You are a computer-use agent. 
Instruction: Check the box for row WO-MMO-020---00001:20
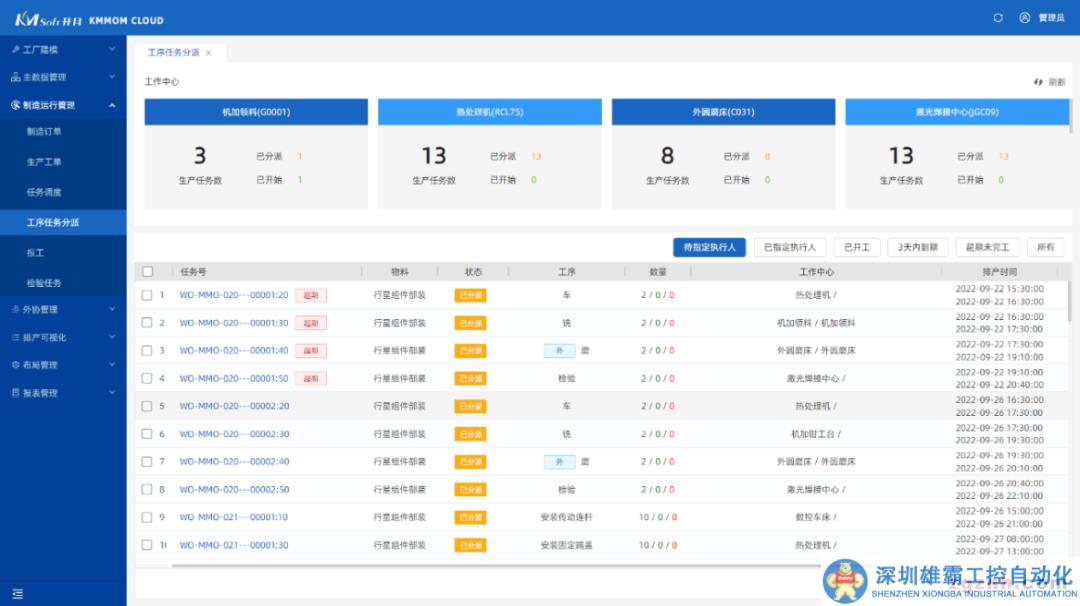click(x=147, y=295)
